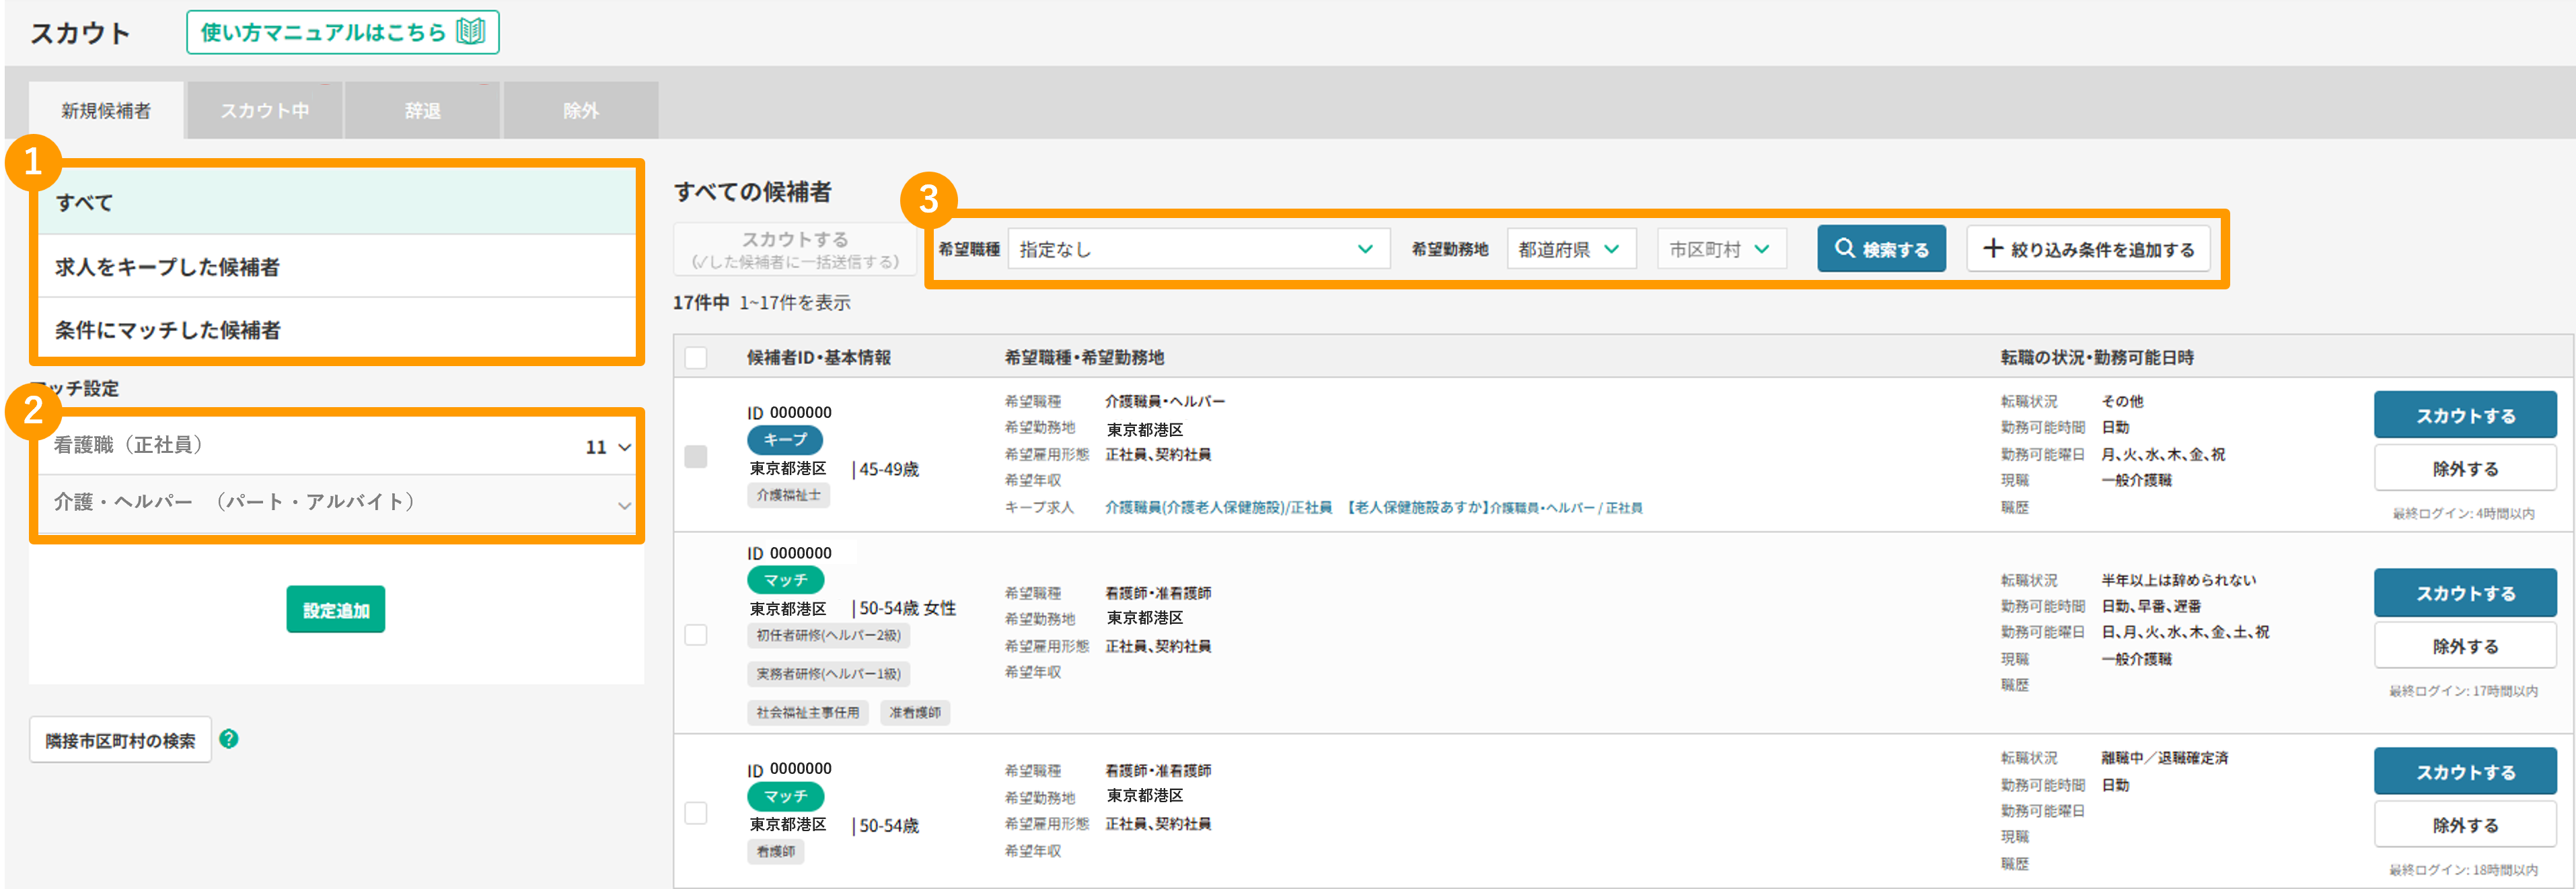Select 求人をキープした候補者 filter
Screen dimensions: 2576x889
click(x=167, y=267)
